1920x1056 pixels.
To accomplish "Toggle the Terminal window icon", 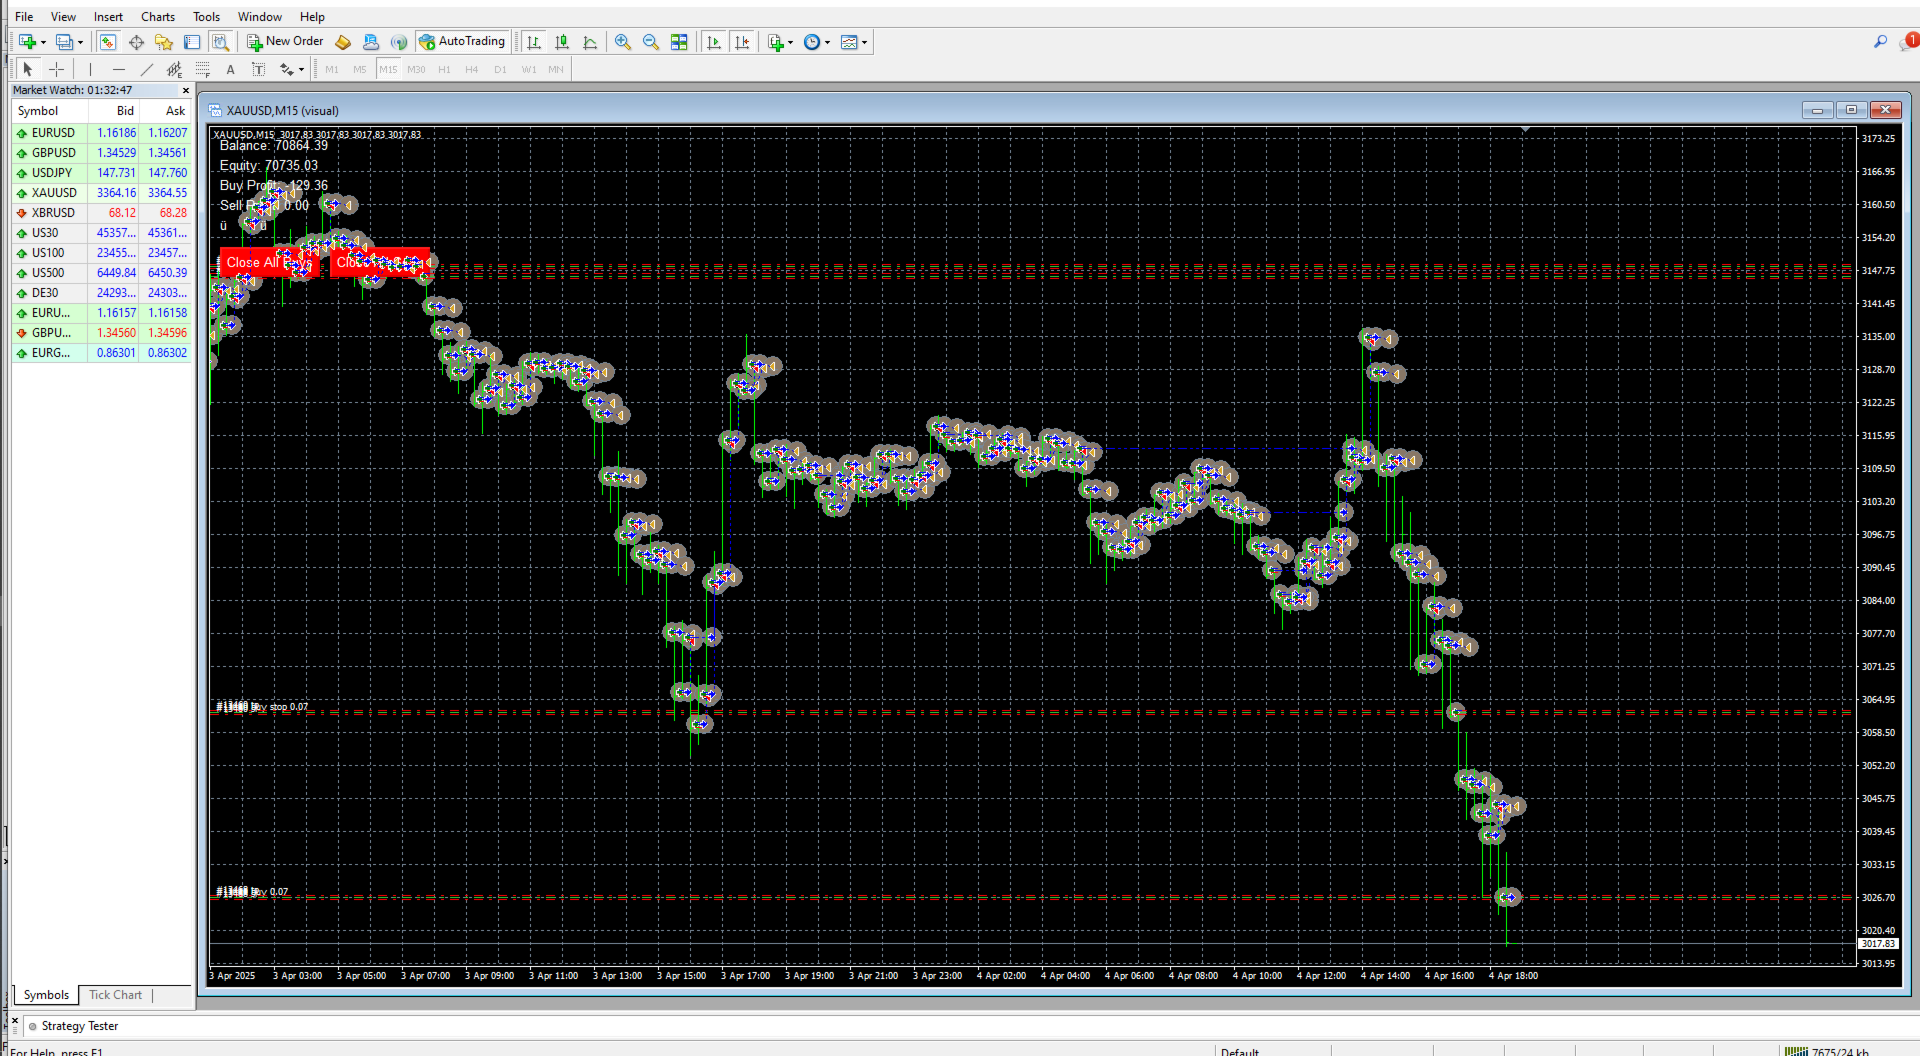I will [x=192, y=42].
